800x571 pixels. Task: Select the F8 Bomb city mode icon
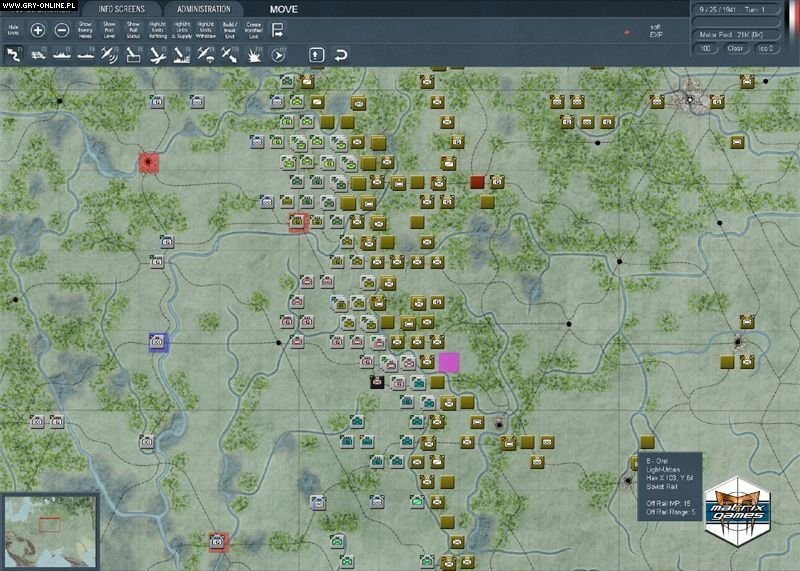[x=182, y=55]
